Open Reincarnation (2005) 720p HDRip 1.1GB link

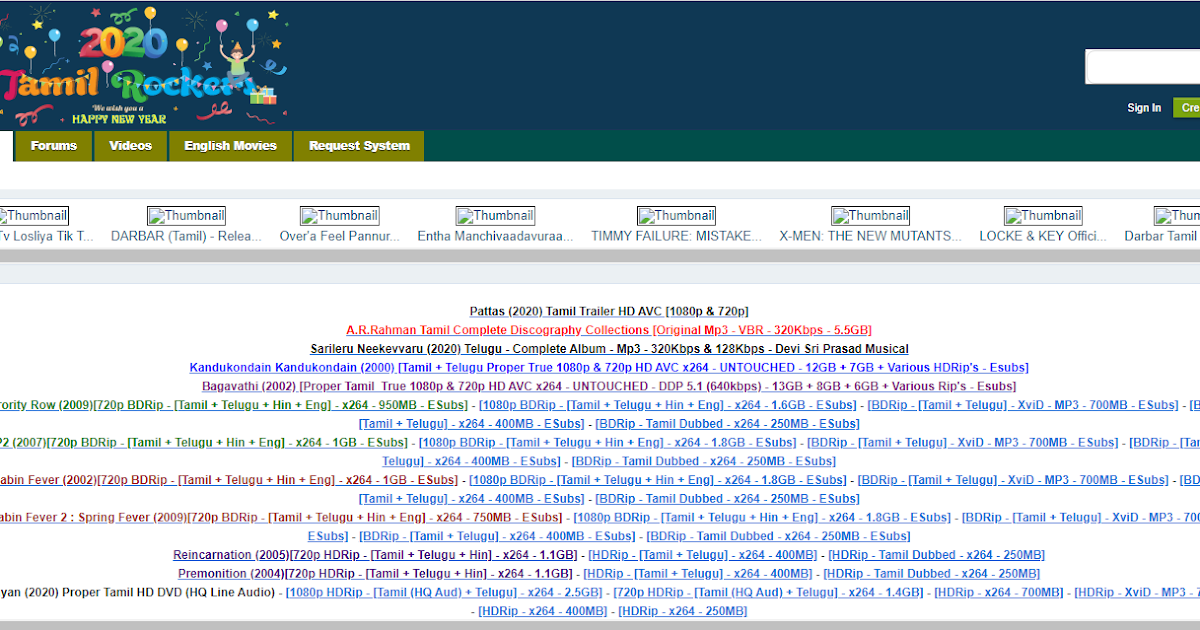[x=375, y=555]
